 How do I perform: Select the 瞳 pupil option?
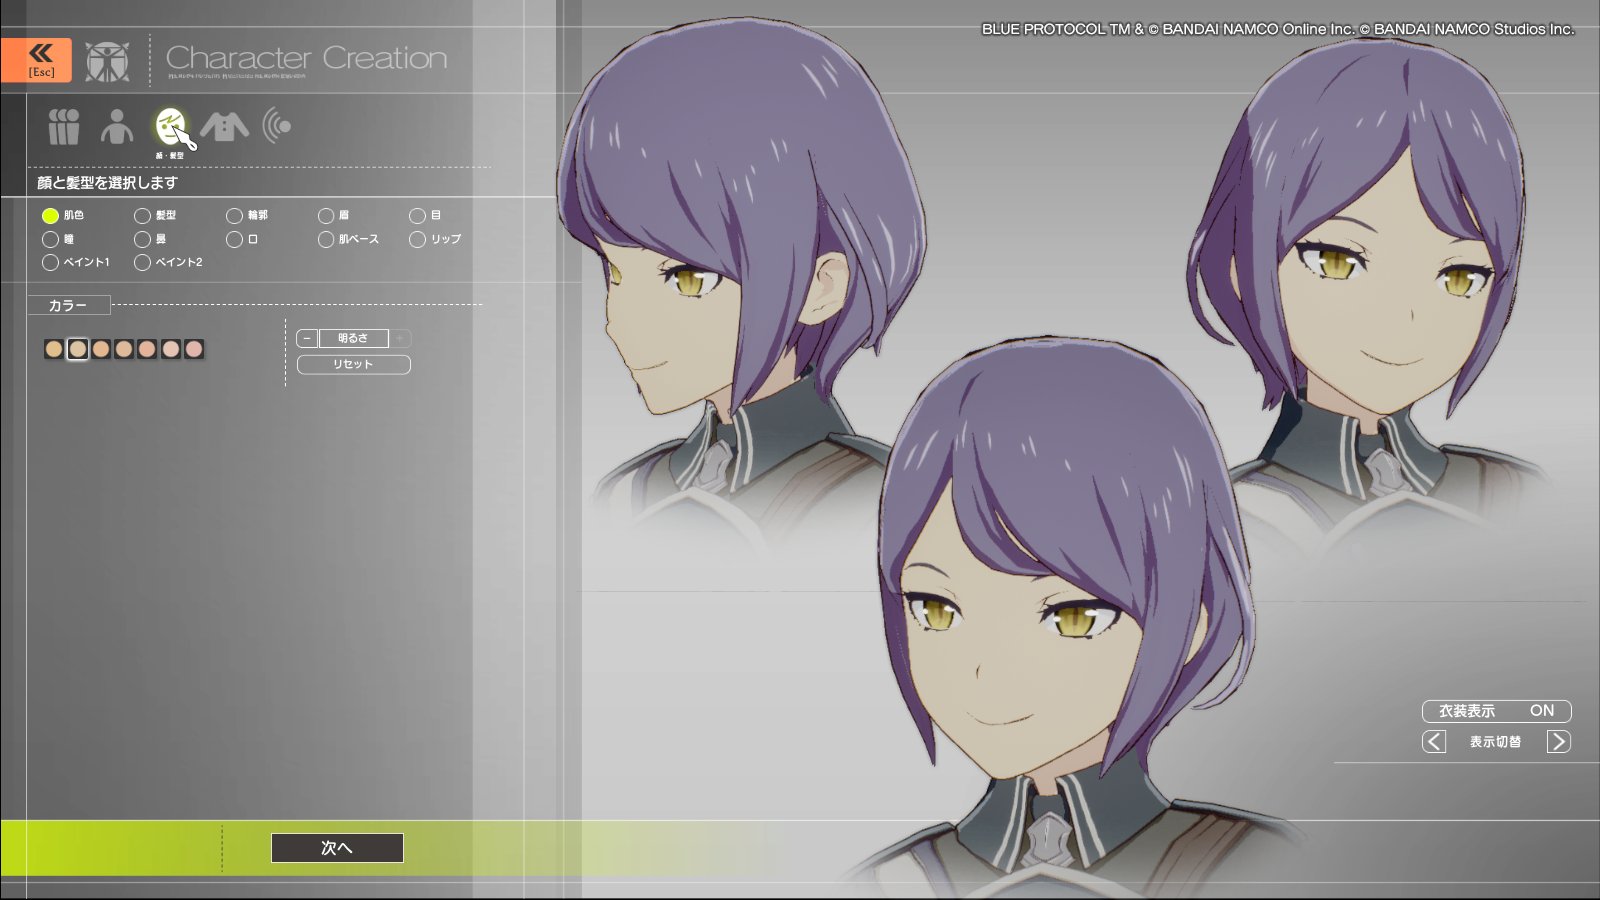(58, 239)
